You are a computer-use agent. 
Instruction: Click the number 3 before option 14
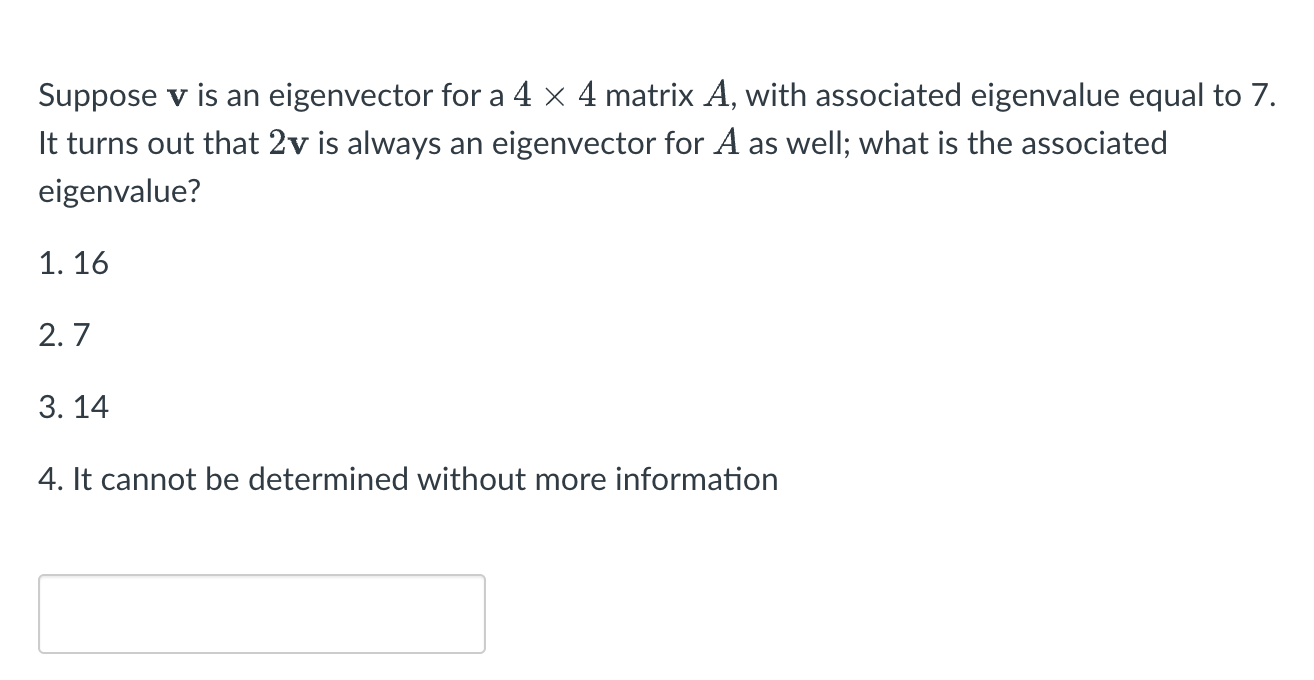tap(48, 407)
